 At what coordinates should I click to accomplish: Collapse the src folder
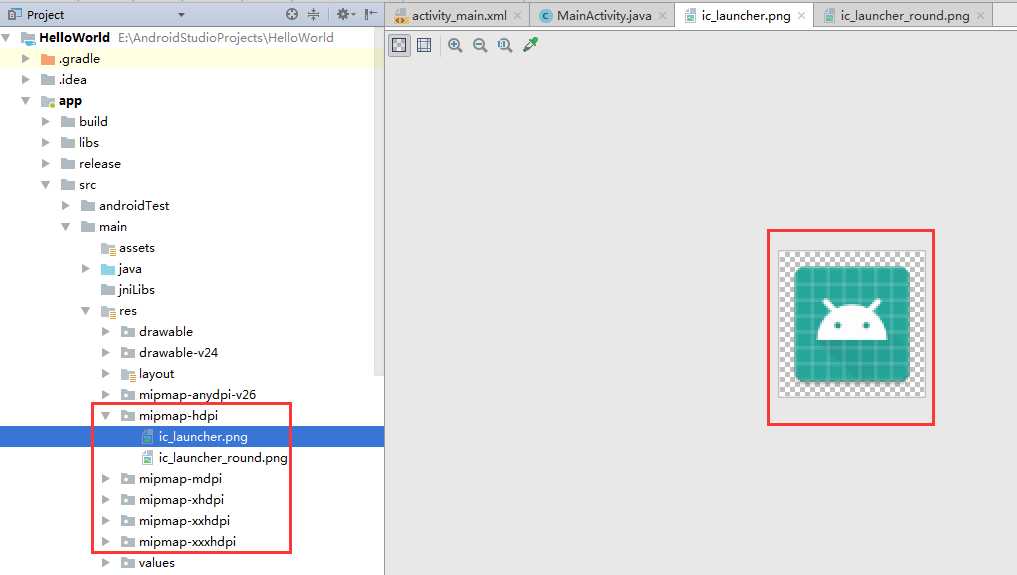point(45,185)
